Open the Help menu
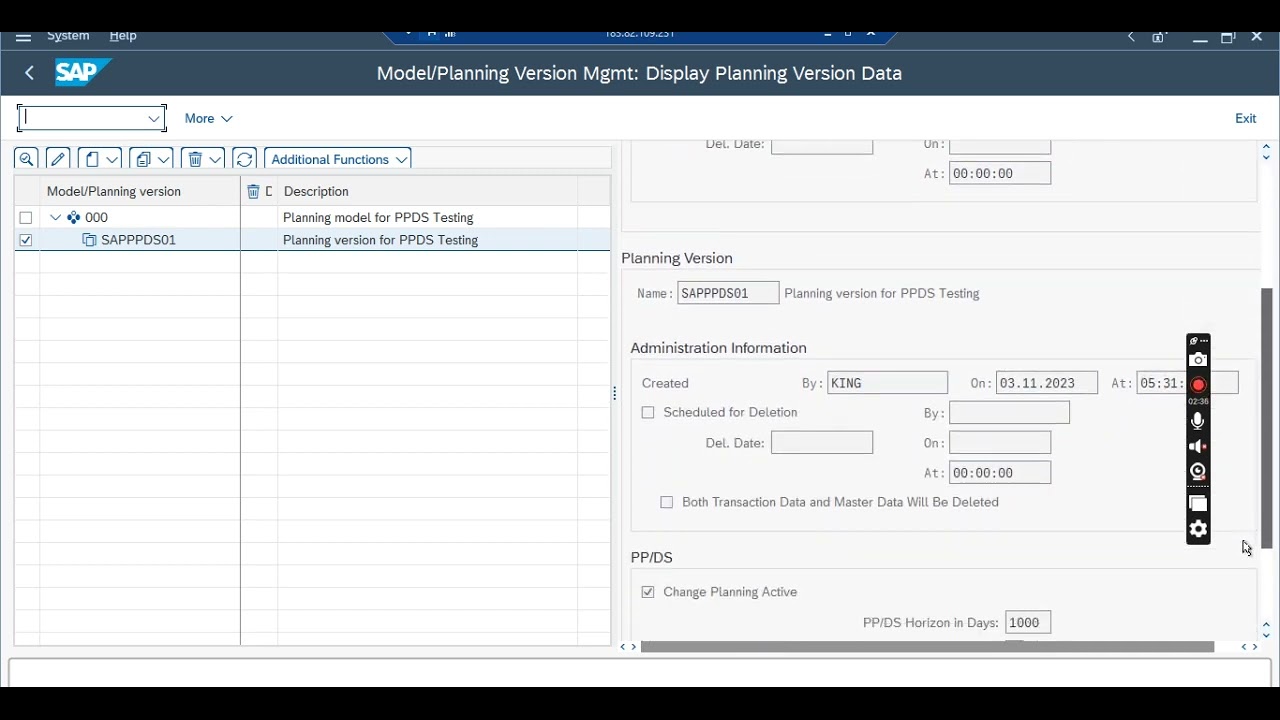 123,36
